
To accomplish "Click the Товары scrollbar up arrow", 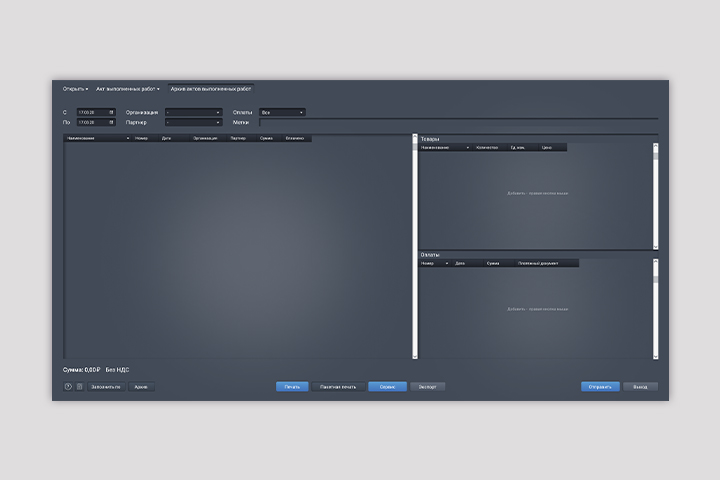I will pyautogui.click(x=656, y=146).
